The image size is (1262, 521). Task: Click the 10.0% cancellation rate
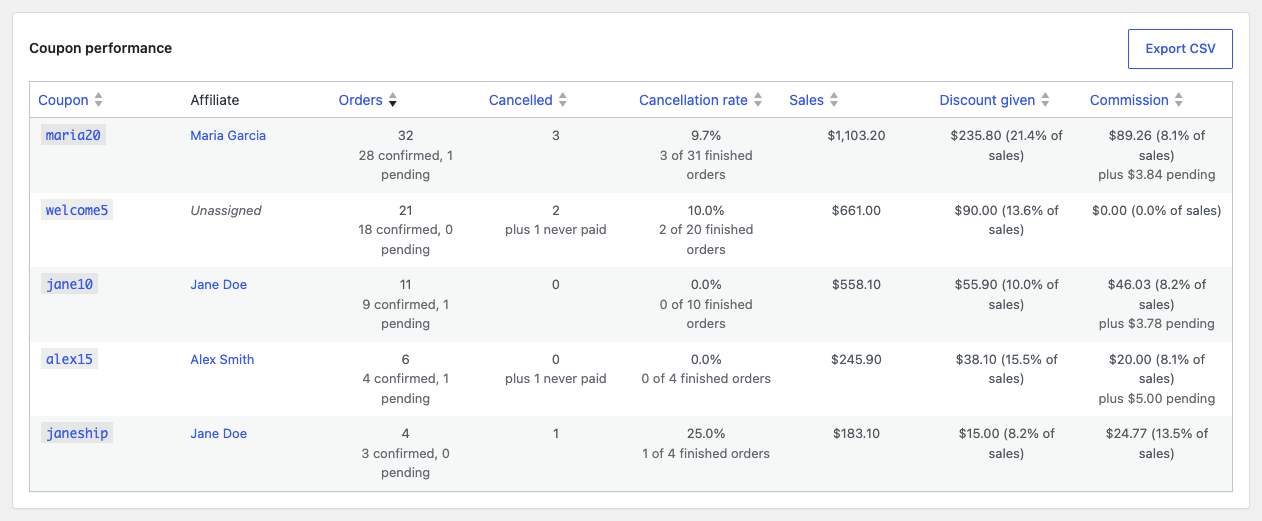(706, 210)
